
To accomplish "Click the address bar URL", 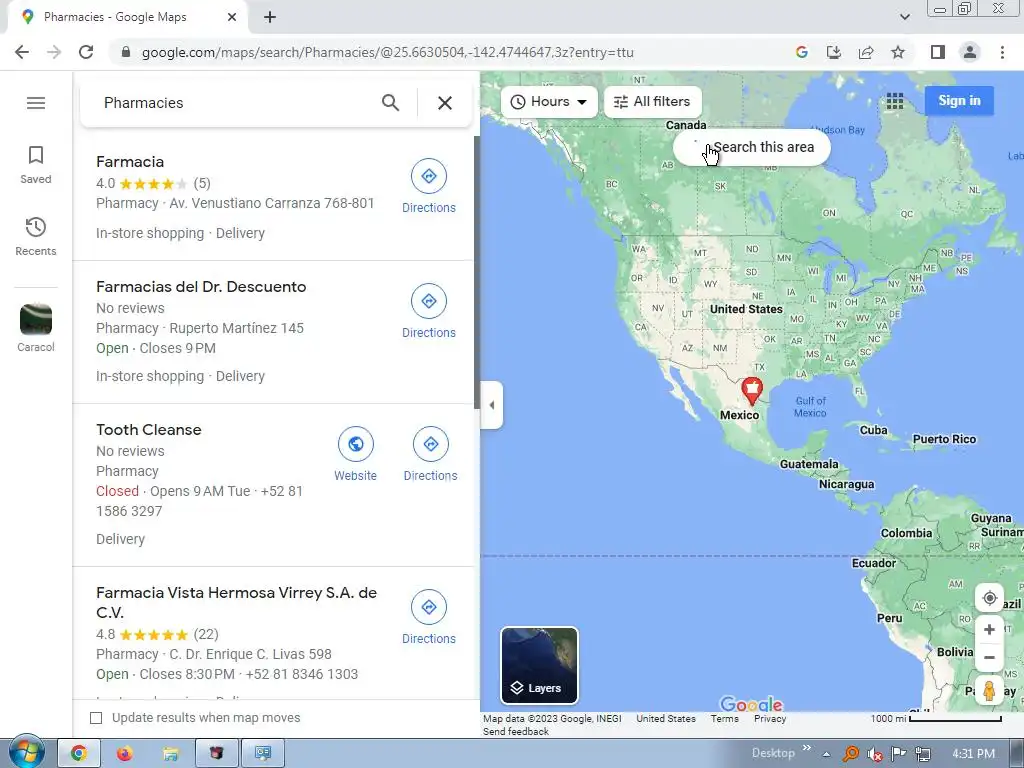I will pos(388,52).
